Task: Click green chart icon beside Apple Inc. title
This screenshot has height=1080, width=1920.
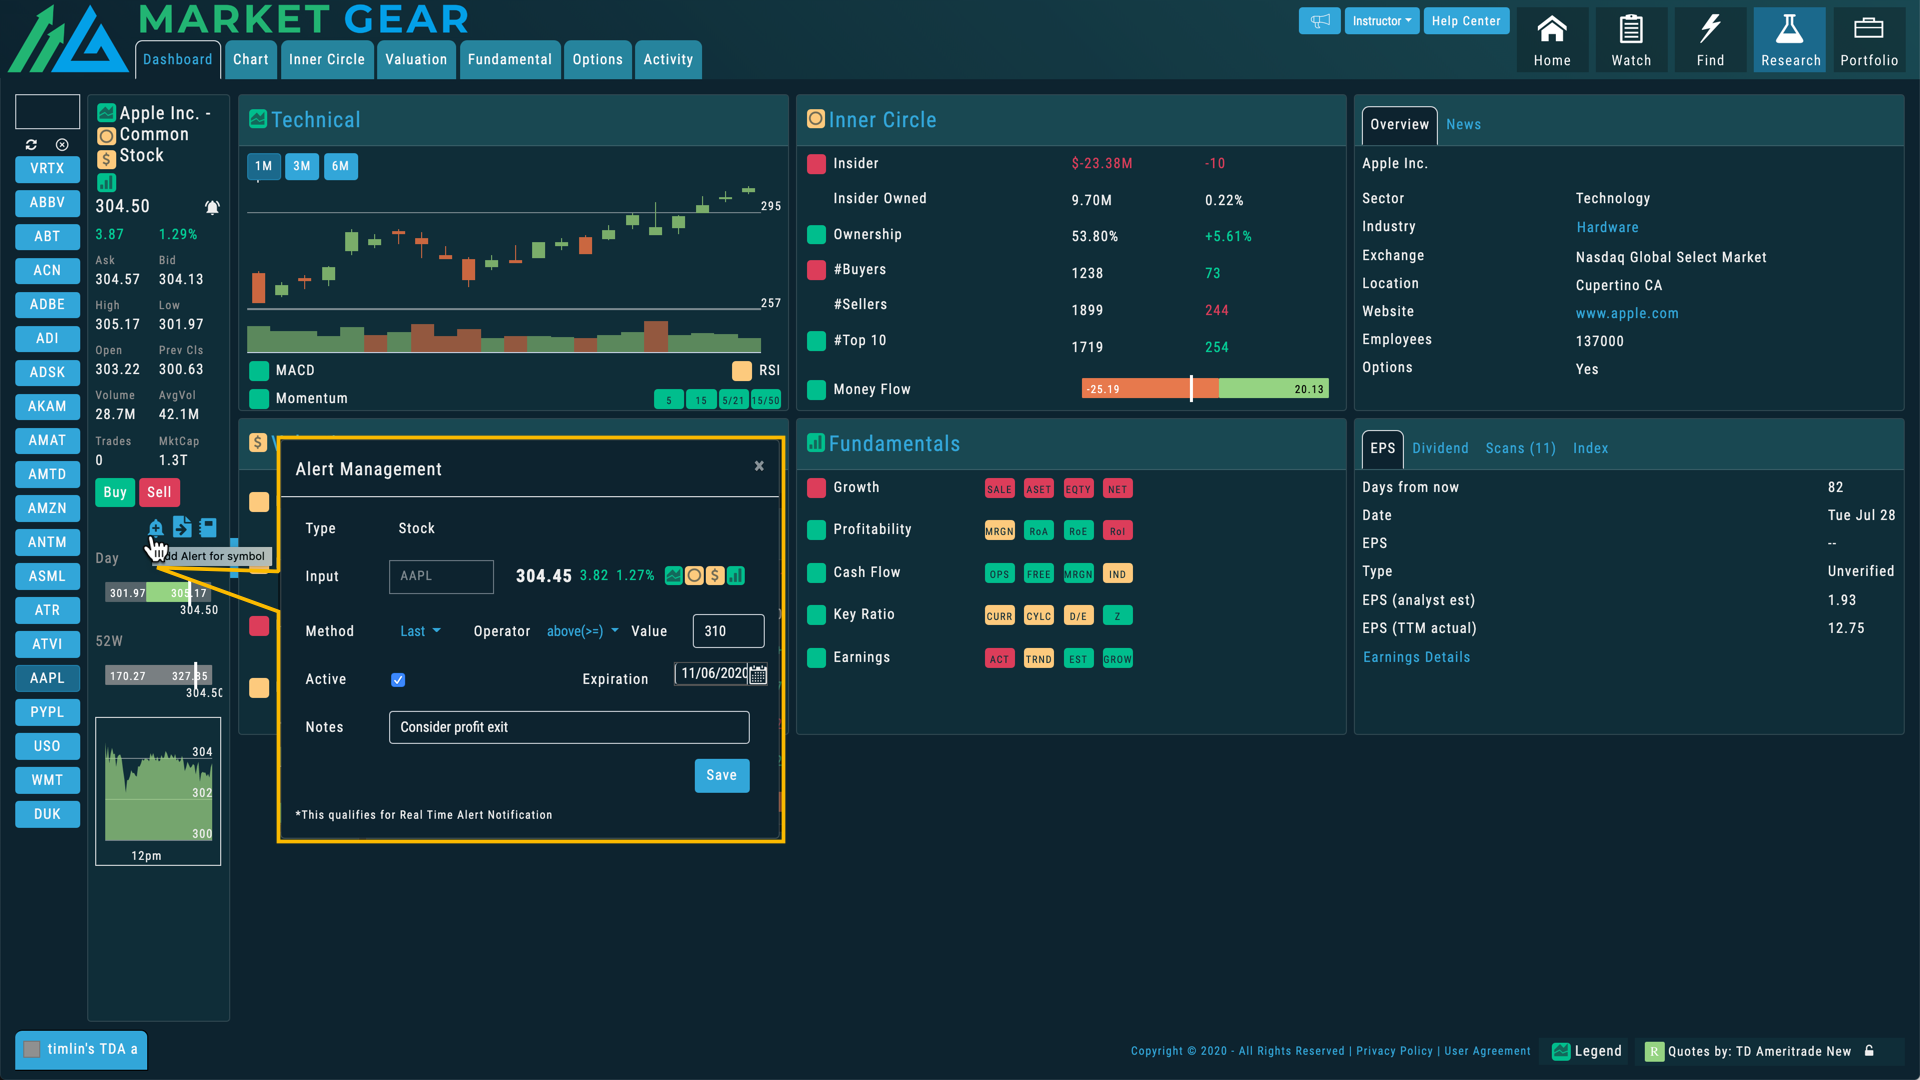Action: click(x=107, y=114)
